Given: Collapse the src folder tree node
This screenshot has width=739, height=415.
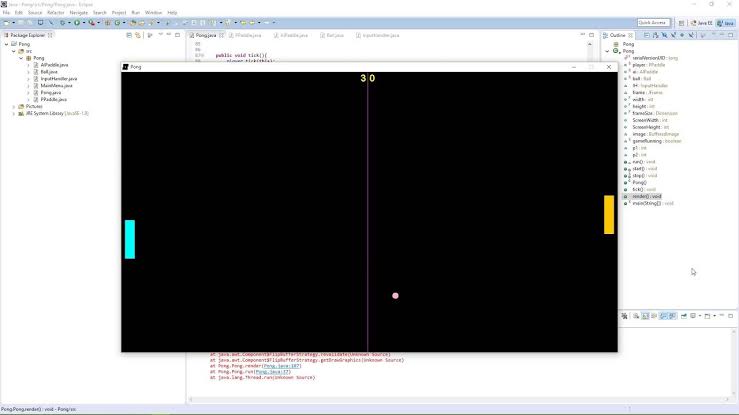Looking at the screenshot, I should [14, 51].
